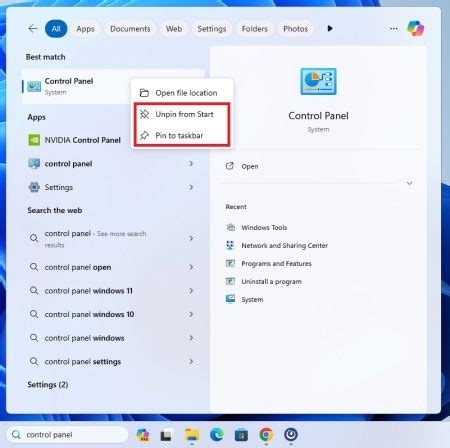
Task: Click Network and Sharing Center icon
Action: pyautogui.click(x=230, y=245)
